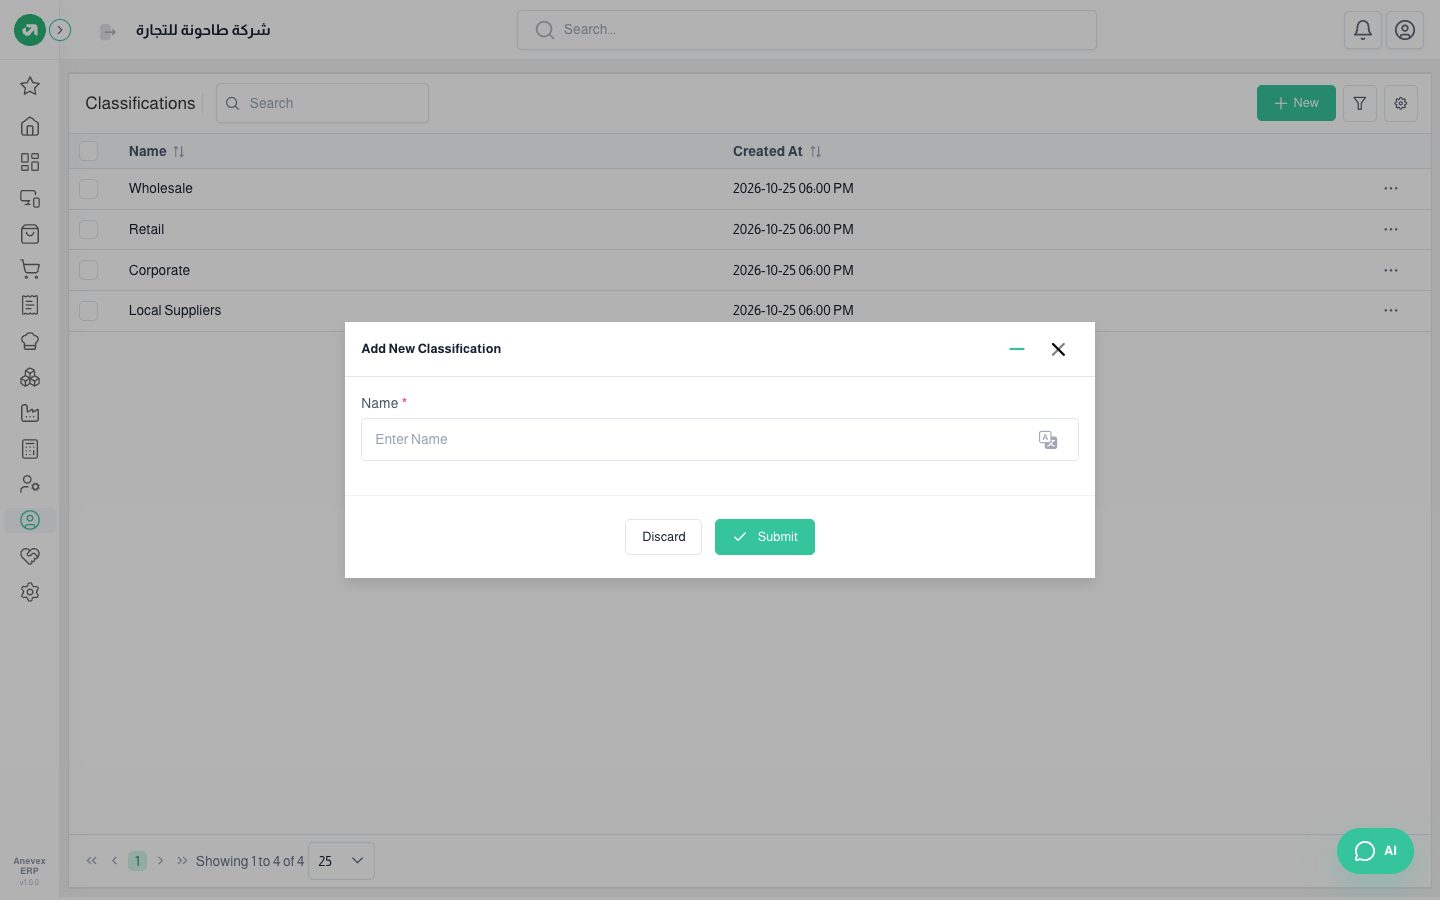Click the global Search field in header
This screenshot has width=1440, height=900.
[807, 30]
